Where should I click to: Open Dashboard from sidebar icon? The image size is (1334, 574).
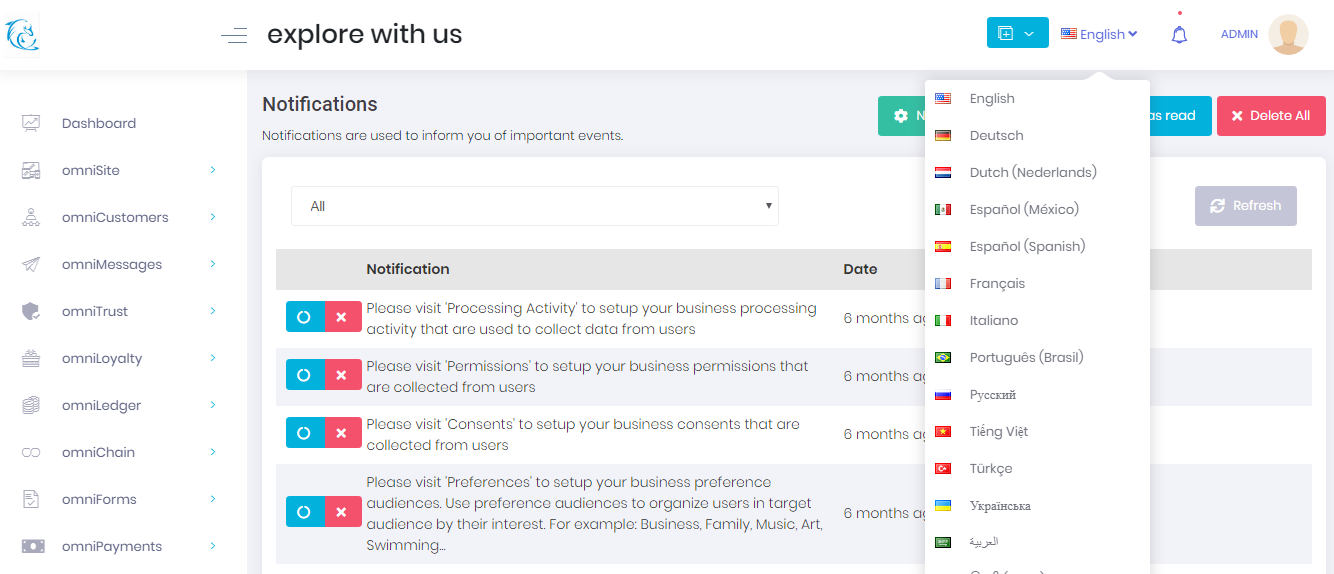(x=31, y=123)
